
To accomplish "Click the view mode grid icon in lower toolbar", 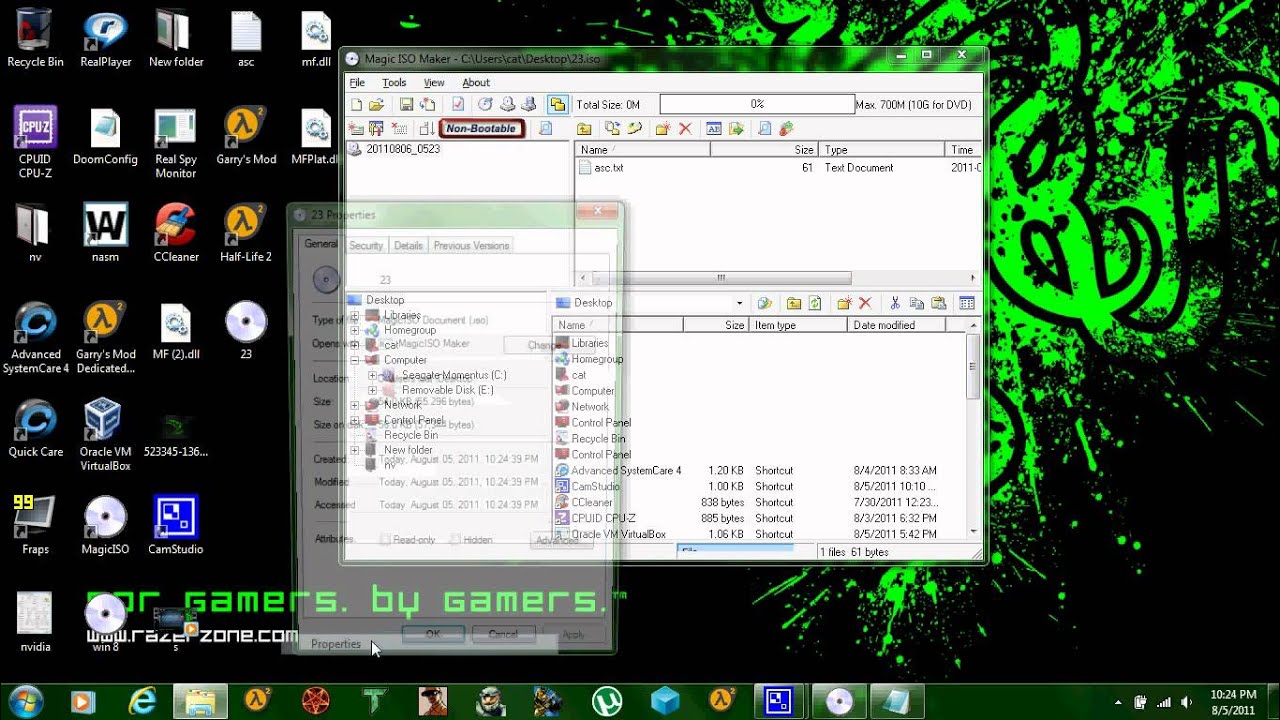I will click(x=967, y=303).
